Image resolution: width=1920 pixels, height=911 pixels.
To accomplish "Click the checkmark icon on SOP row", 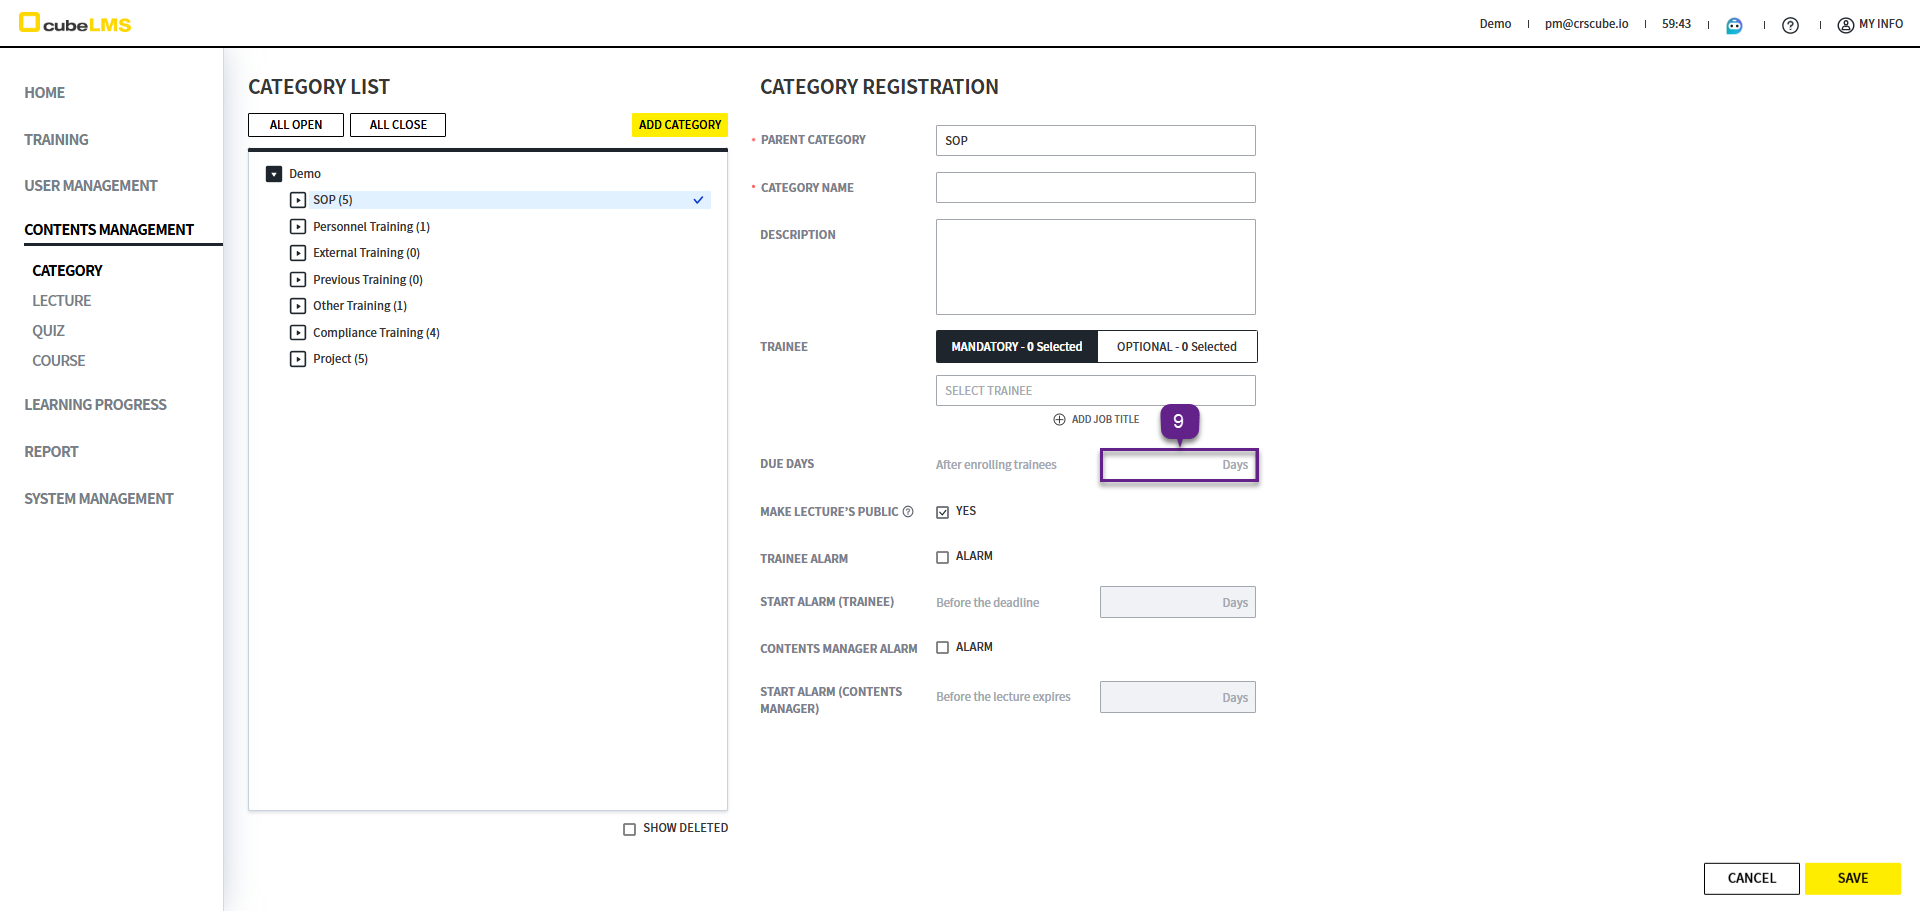I will (x=698, y=200).
